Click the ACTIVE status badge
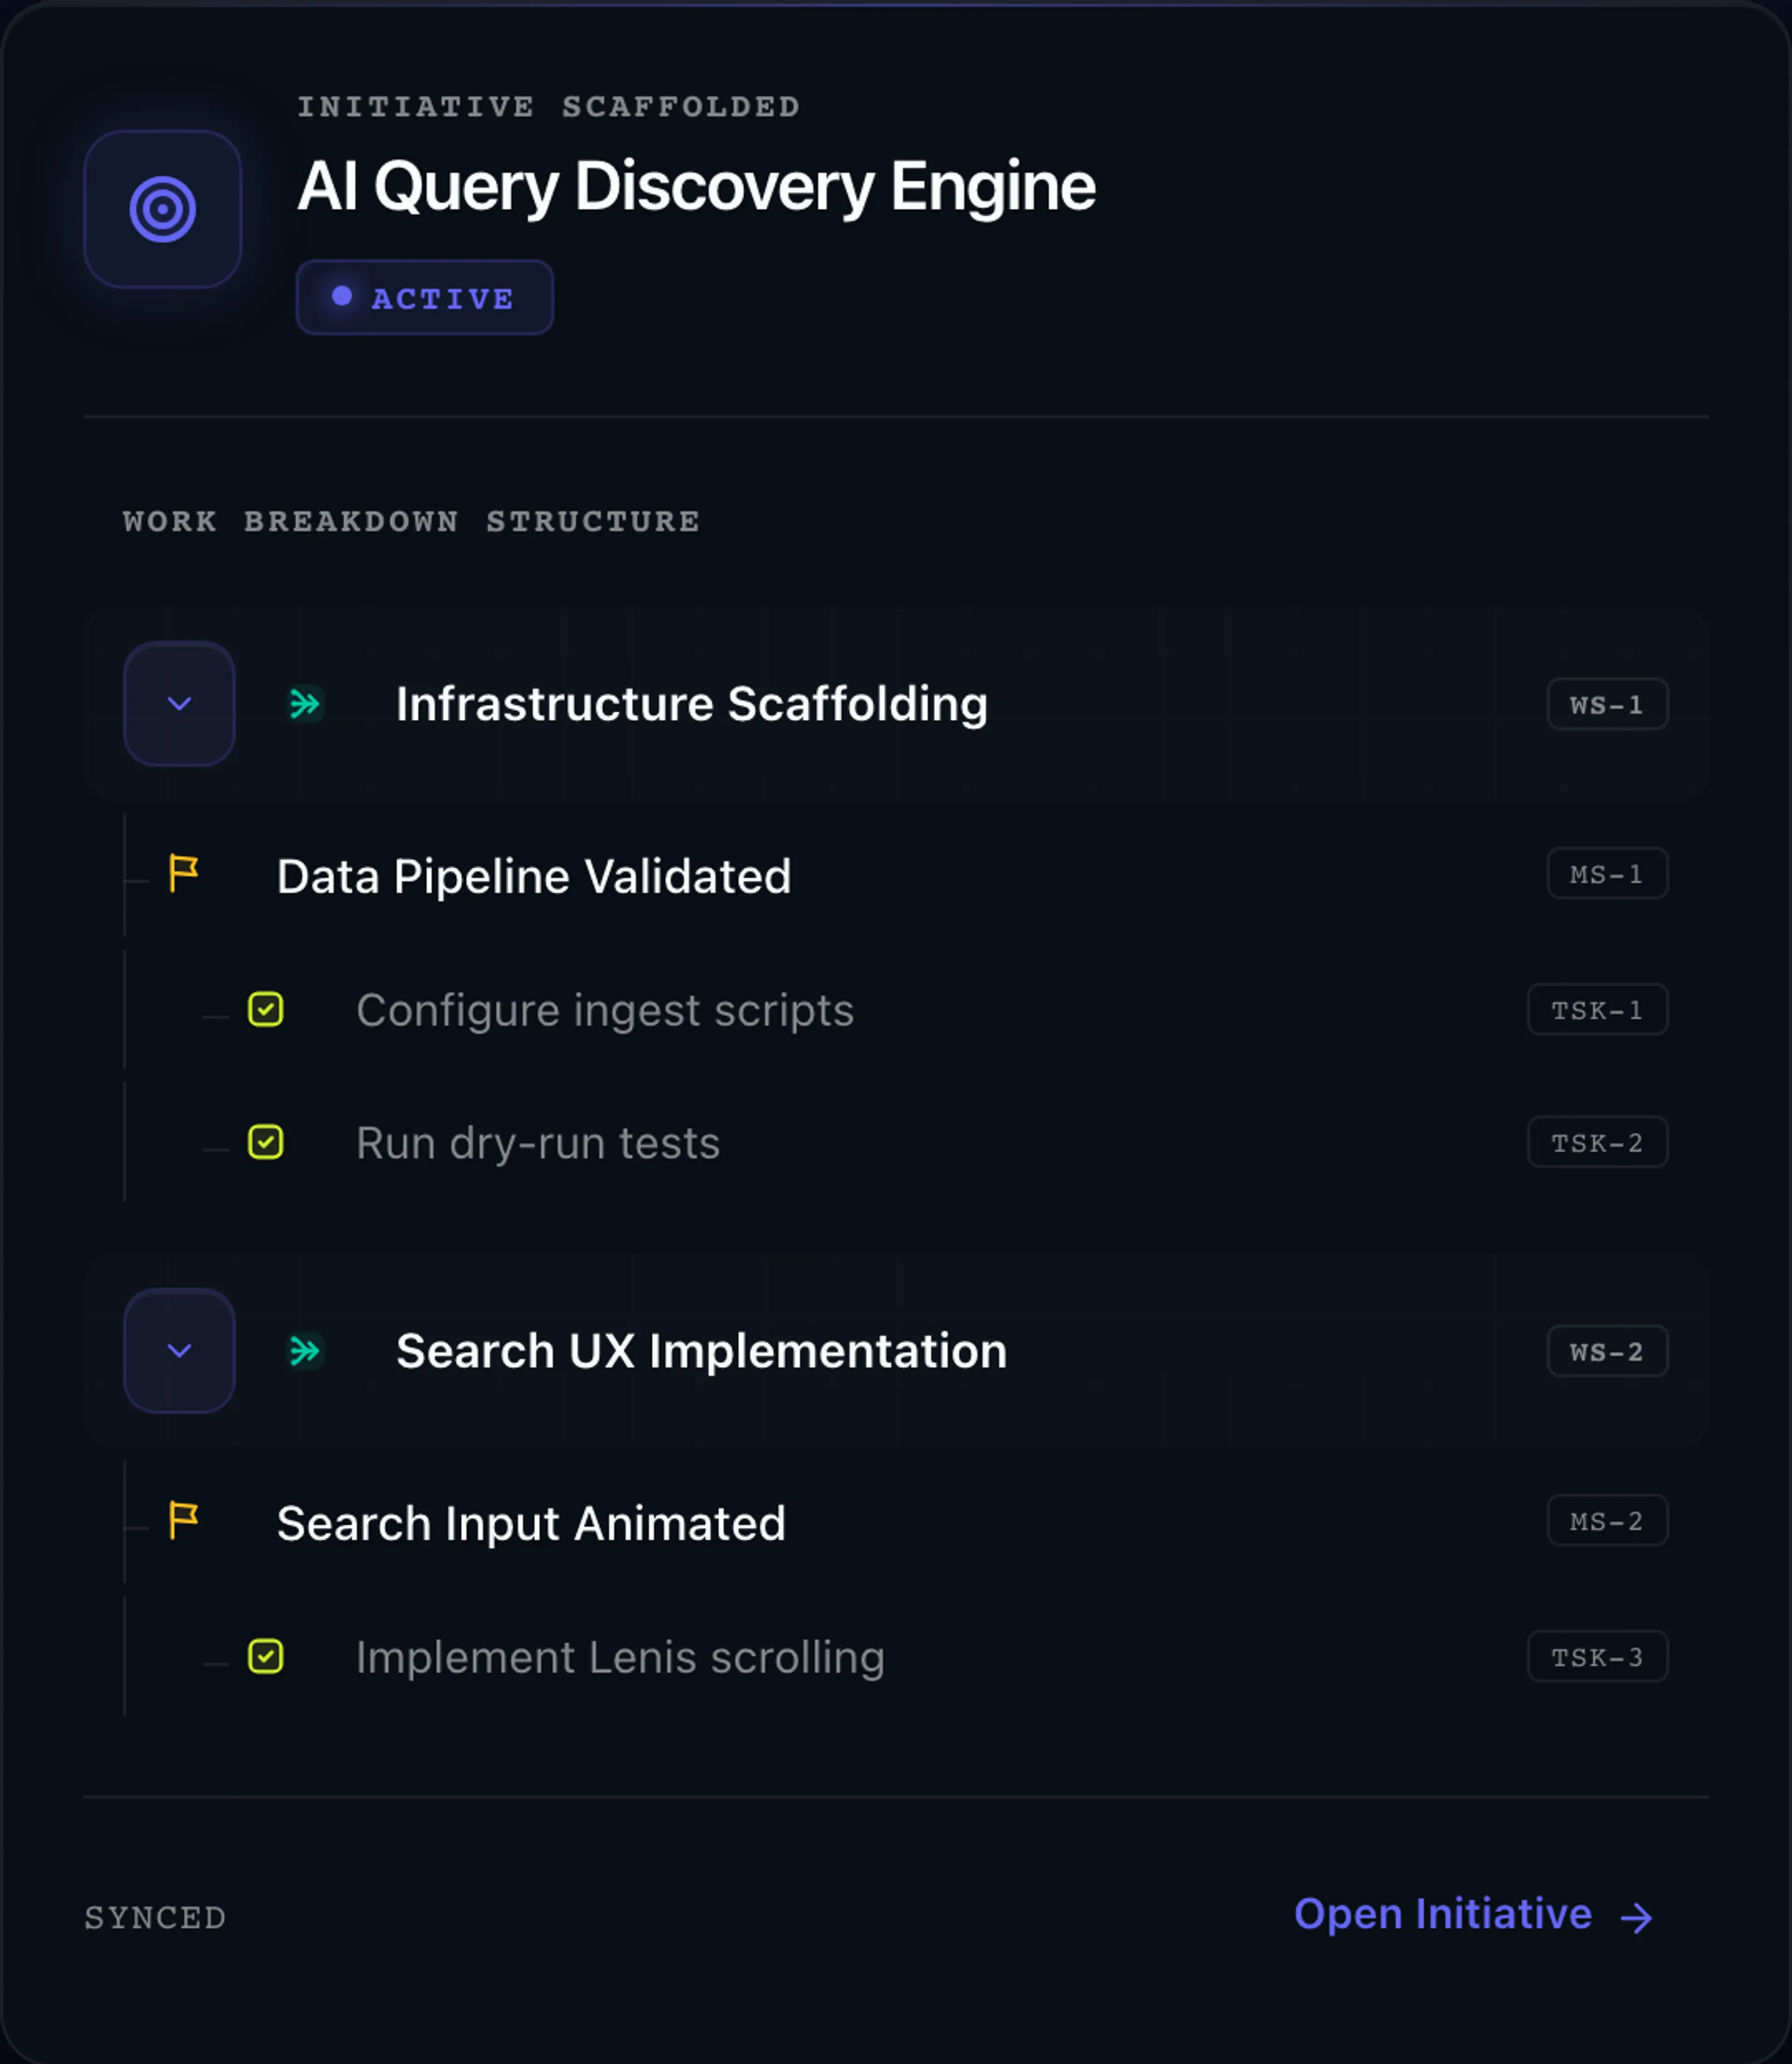 tap(425, 297)
